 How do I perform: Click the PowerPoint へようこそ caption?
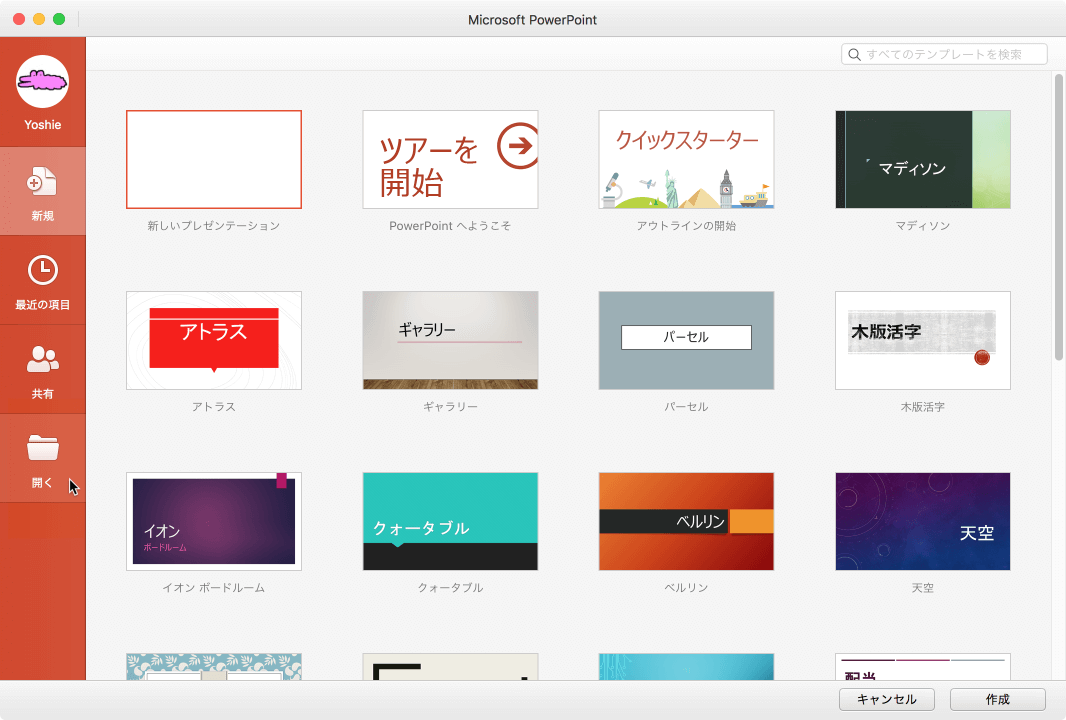450,226
